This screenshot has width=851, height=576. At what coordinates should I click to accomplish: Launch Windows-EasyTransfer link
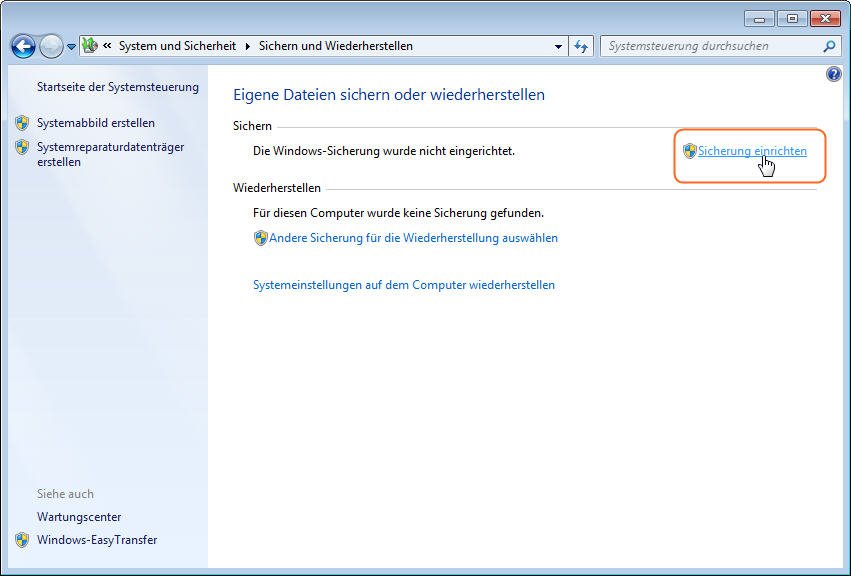[97, 540]
